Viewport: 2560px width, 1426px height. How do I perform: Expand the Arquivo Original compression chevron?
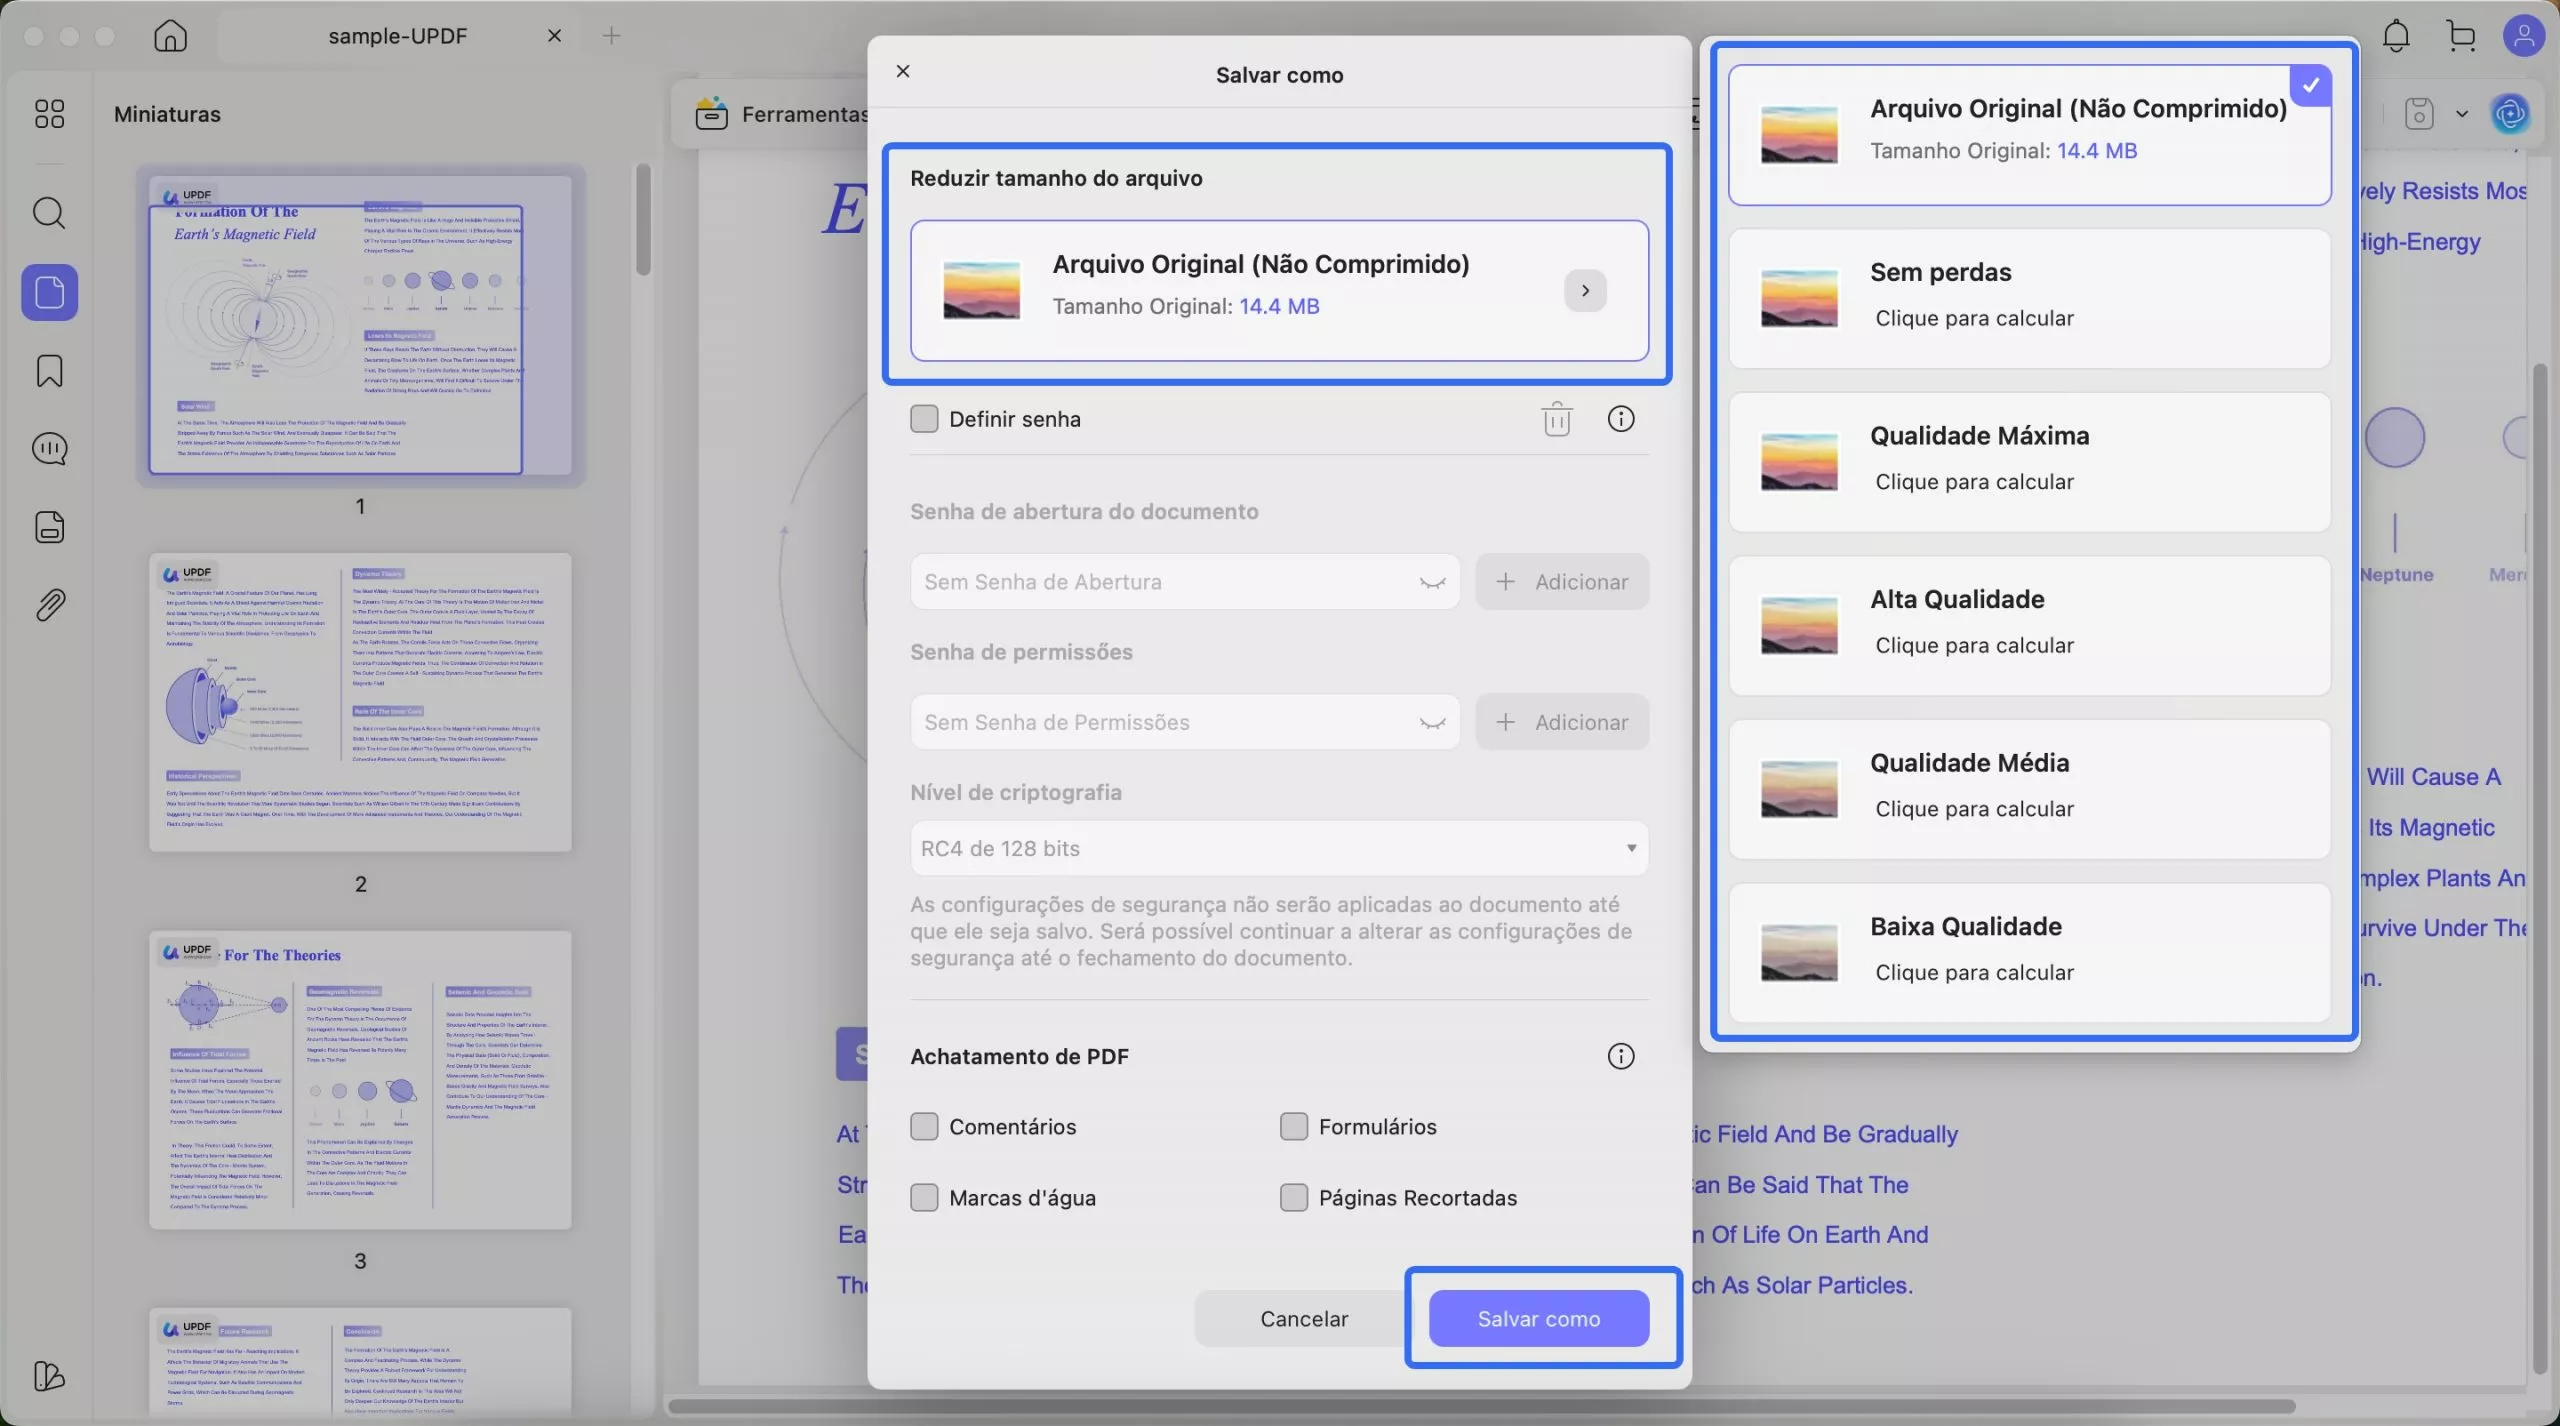click(1585, 291)
